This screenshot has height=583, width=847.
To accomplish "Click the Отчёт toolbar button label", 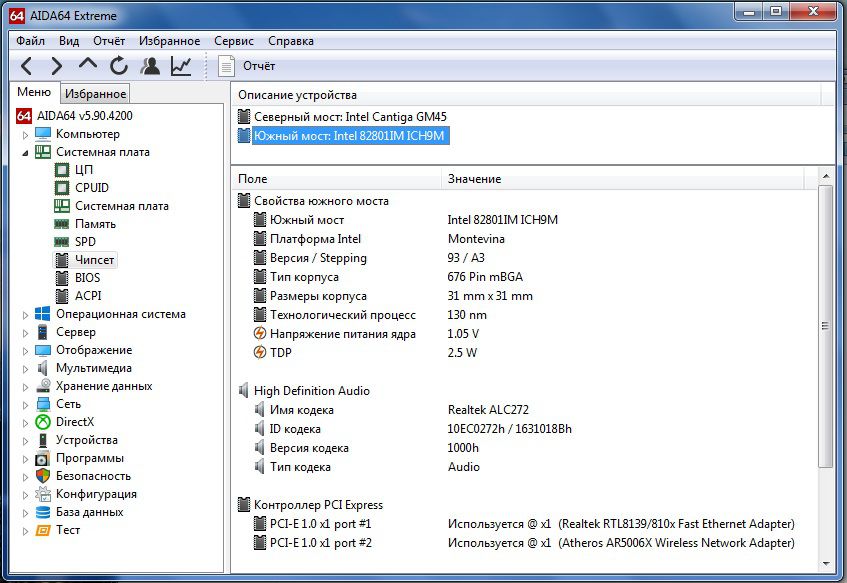I will [259, 66].
